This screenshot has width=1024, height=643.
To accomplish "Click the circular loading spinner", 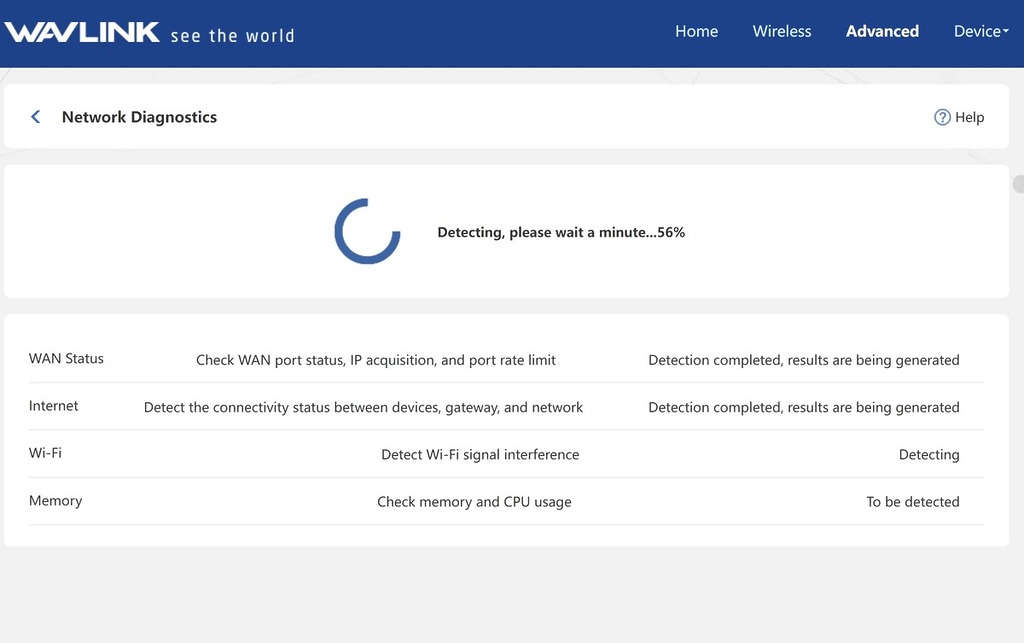I will (x=367, y=231).
